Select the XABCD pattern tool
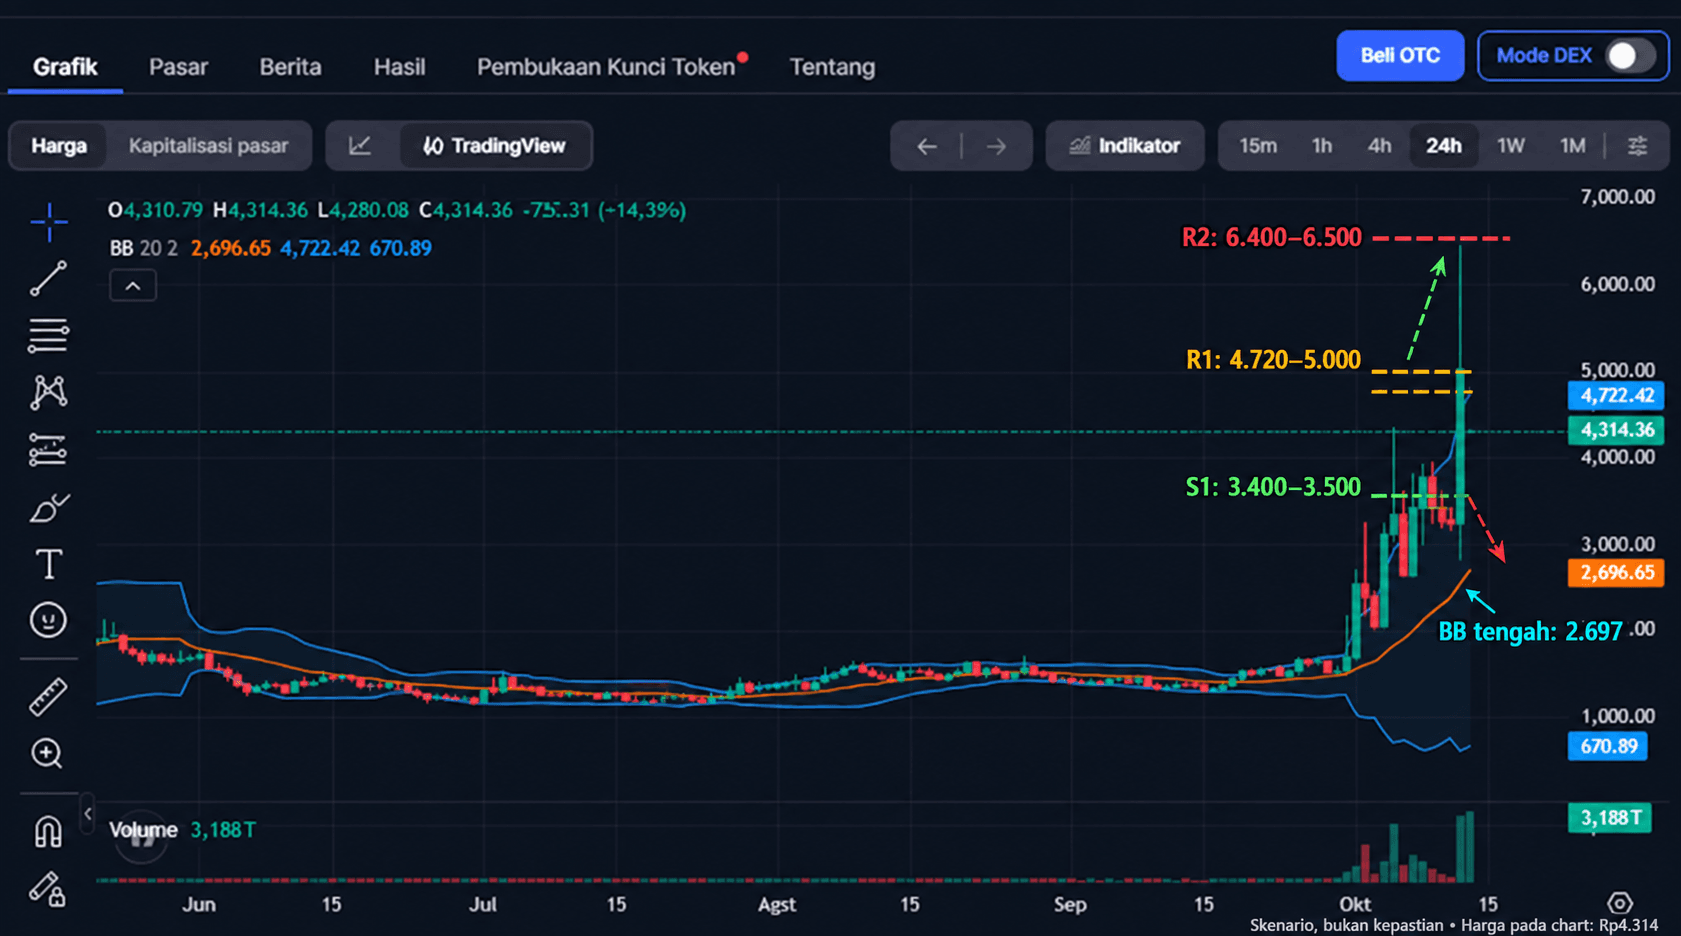The width and height of the screenshot is (1681, 936). (x=48, y=392)
